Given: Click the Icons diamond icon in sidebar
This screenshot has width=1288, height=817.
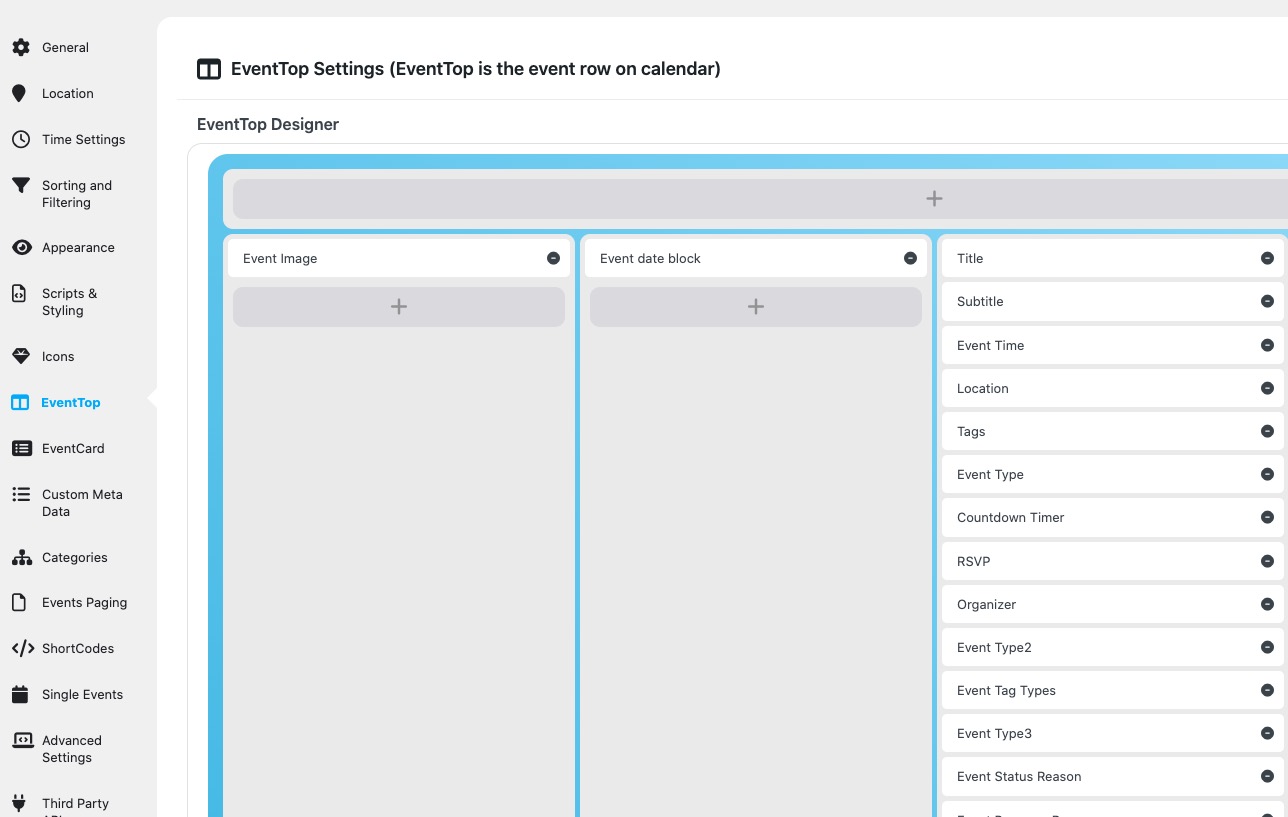Looking at the screenshot, I should 20,356.
